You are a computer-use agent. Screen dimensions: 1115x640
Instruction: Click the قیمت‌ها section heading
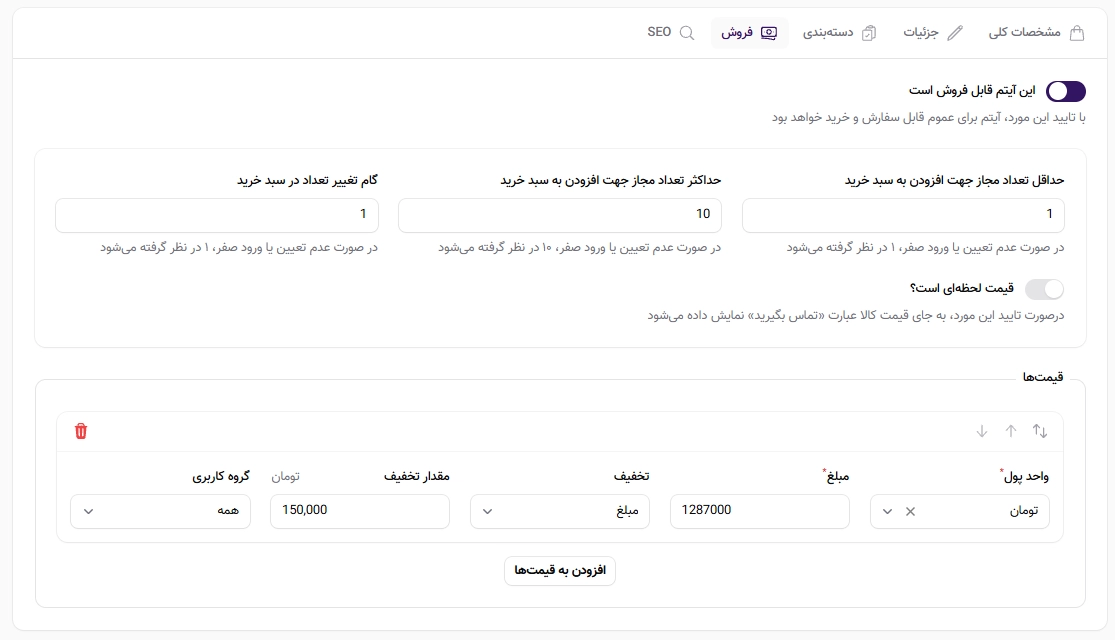(1043, 377)
